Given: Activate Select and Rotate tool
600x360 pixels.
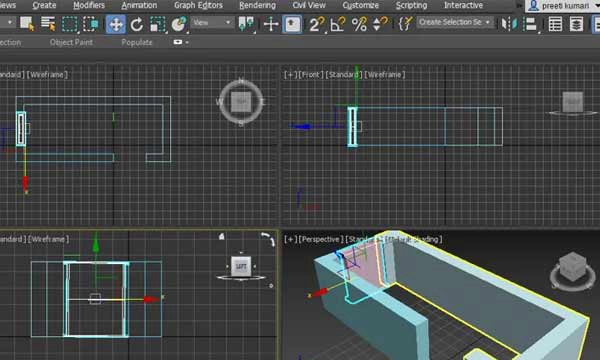Looking at the screenshot, I should click(x=137, y=24).
